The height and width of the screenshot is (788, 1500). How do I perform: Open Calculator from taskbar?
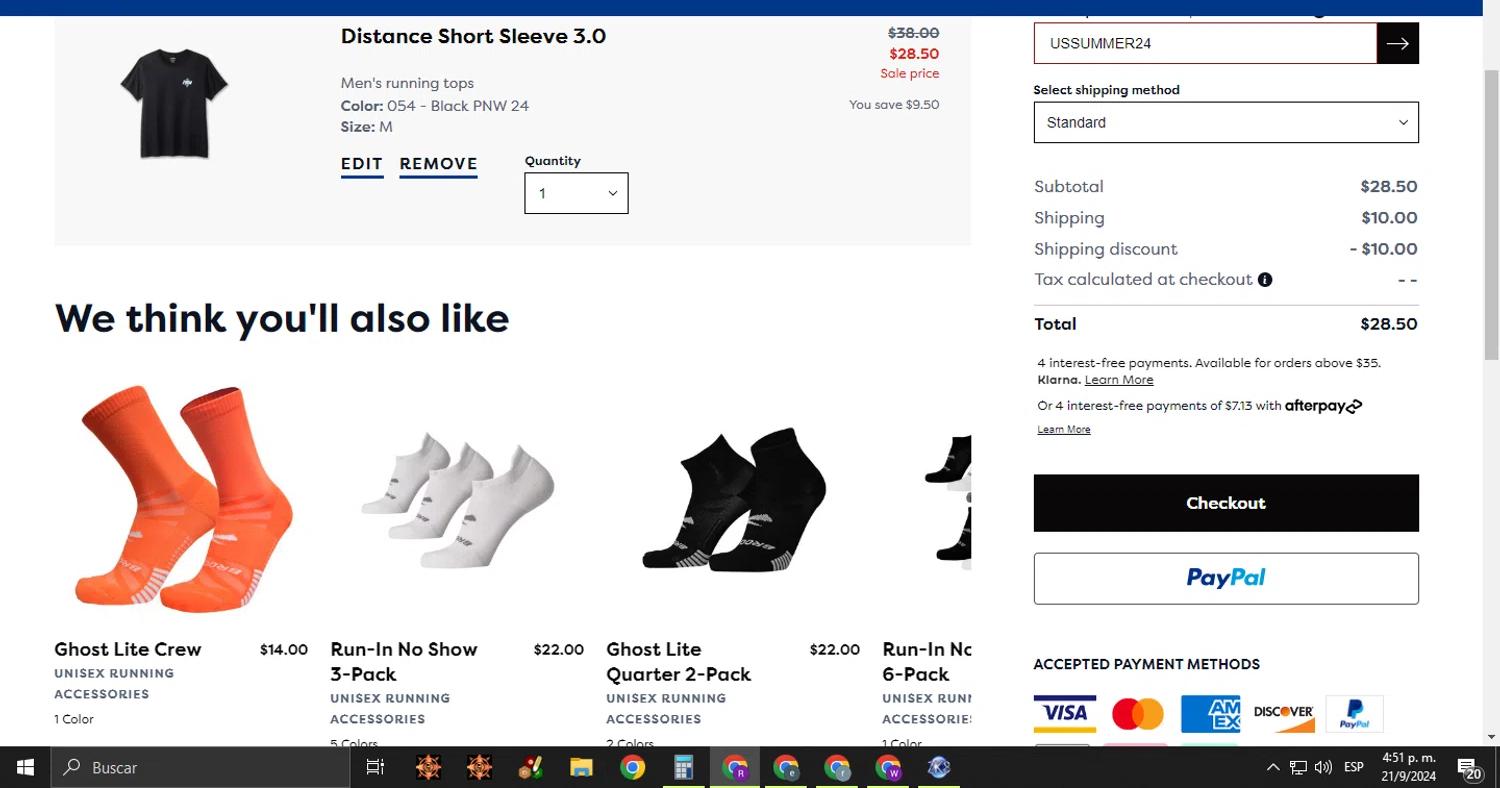pos(683,767)
